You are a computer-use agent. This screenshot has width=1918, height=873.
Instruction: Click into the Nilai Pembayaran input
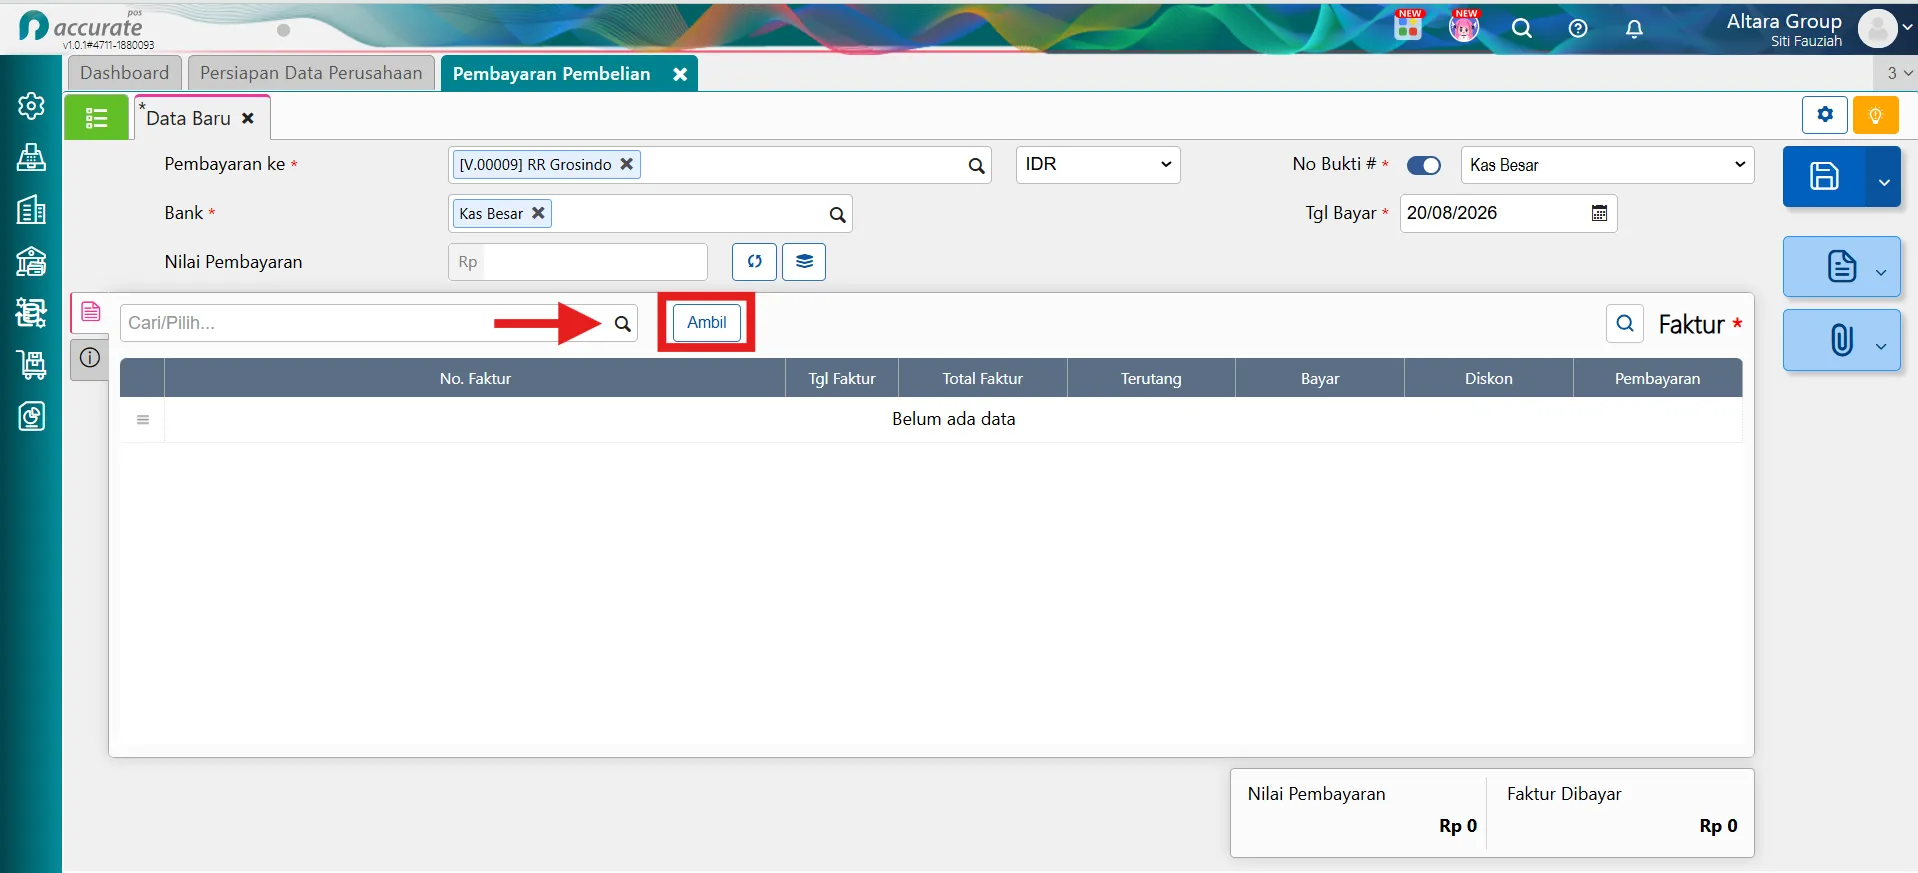[x=596, y=262]
